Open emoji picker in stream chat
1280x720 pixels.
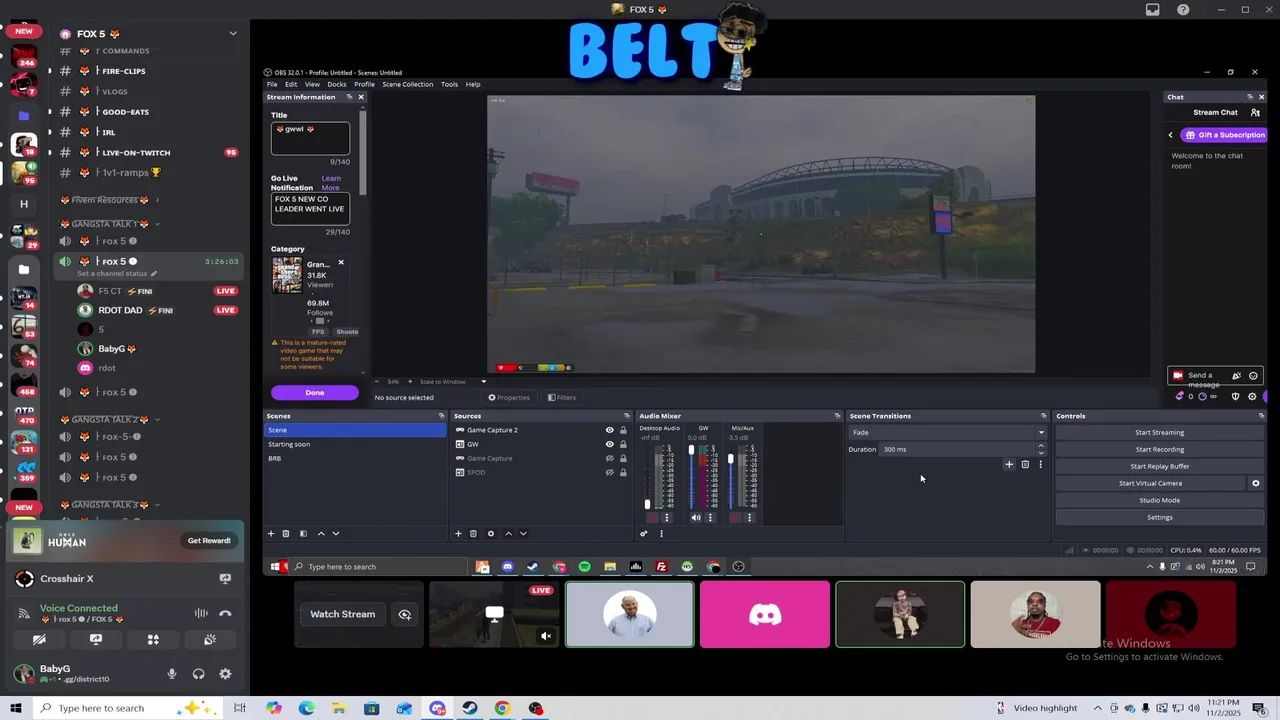(x=1253, y=376)
